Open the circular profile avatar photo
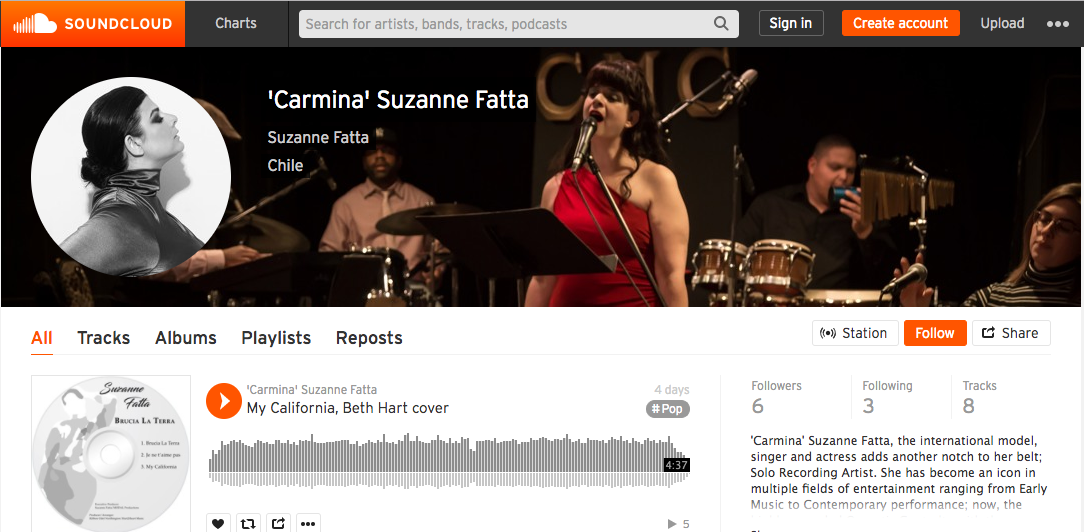1084x532 pixels. (x=131, y=176)
